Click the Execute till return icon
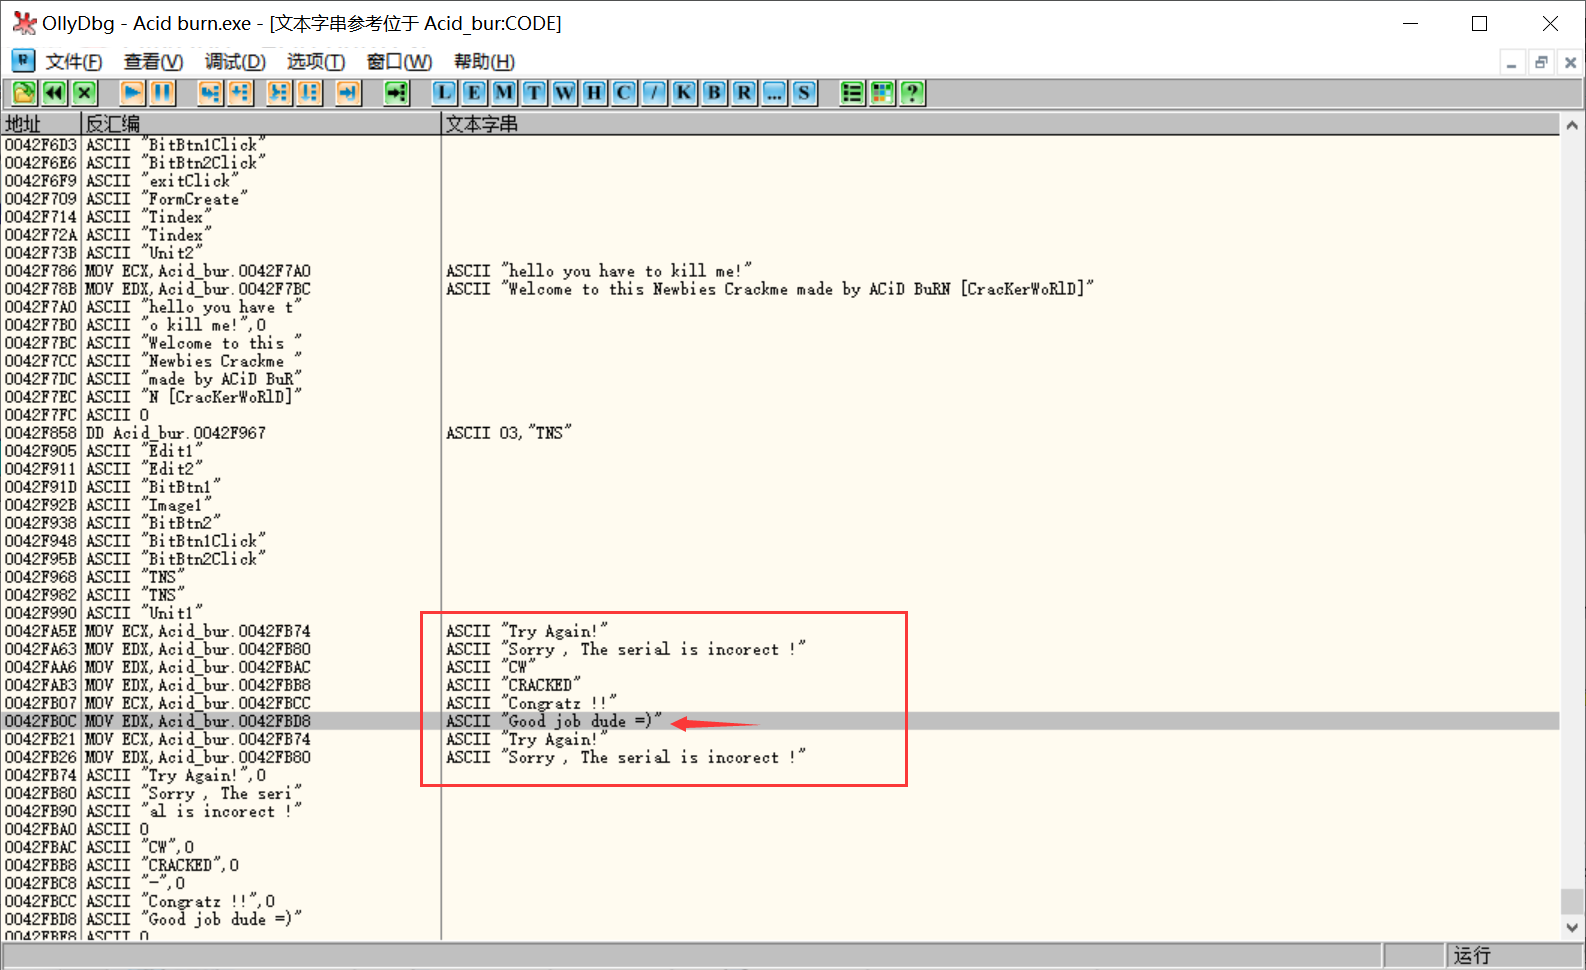 pos(348,93)
